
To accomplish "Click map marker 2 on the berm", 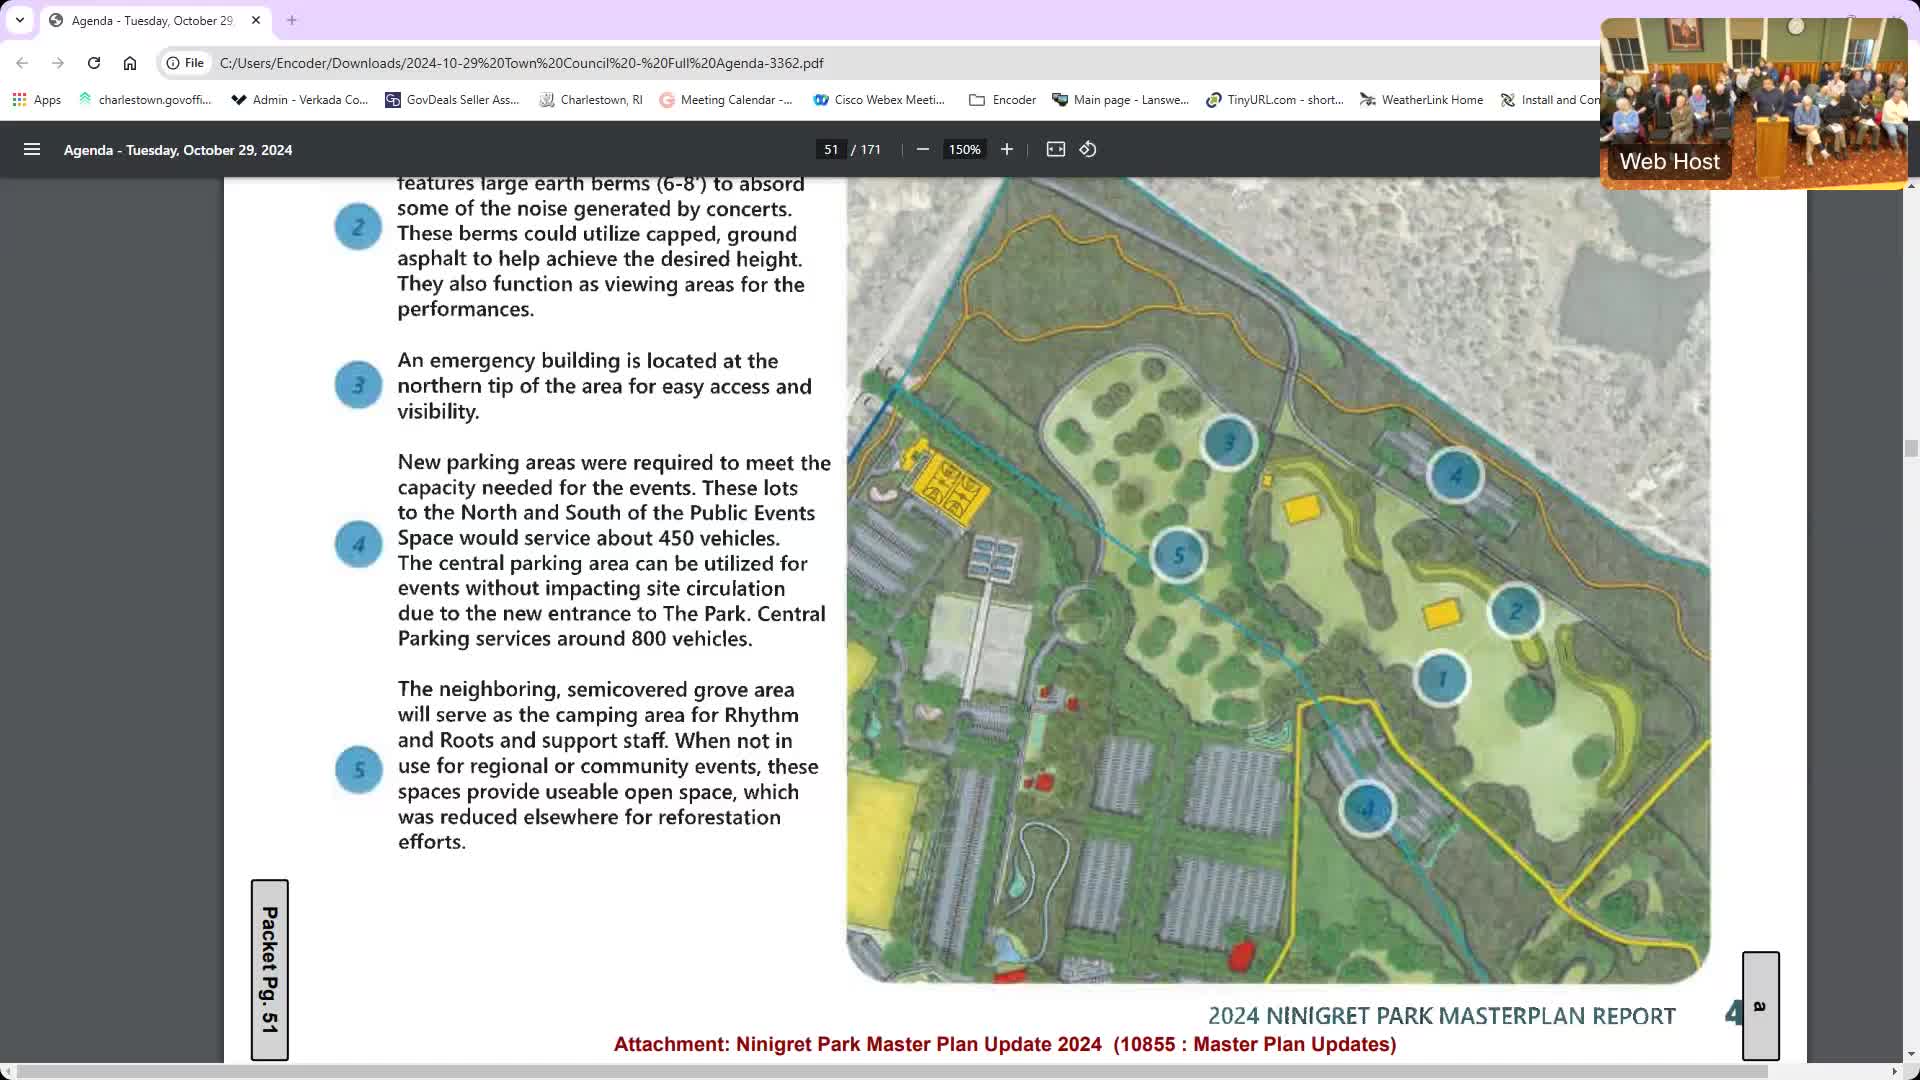I will pos(1515,611).
